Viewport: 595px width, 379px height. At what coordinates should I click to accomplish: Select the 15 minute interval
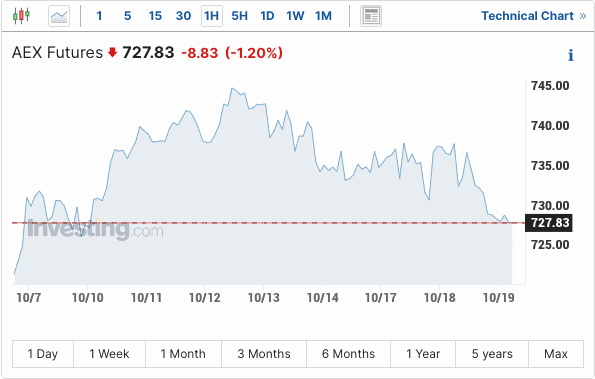(x=155, y=16)
